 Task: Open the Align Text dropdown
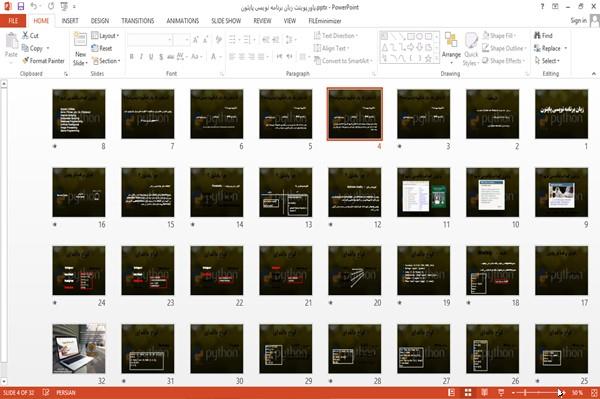(331, 48)
